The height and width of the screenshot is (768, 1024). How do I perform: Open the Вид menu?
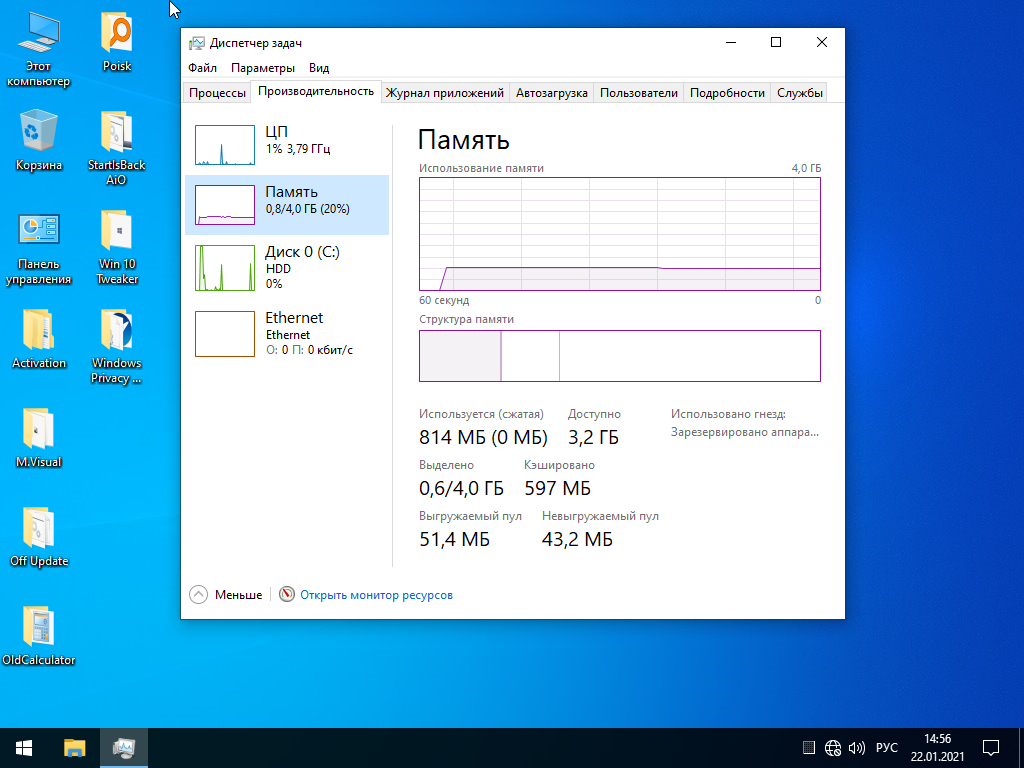(x=319, y=68)
